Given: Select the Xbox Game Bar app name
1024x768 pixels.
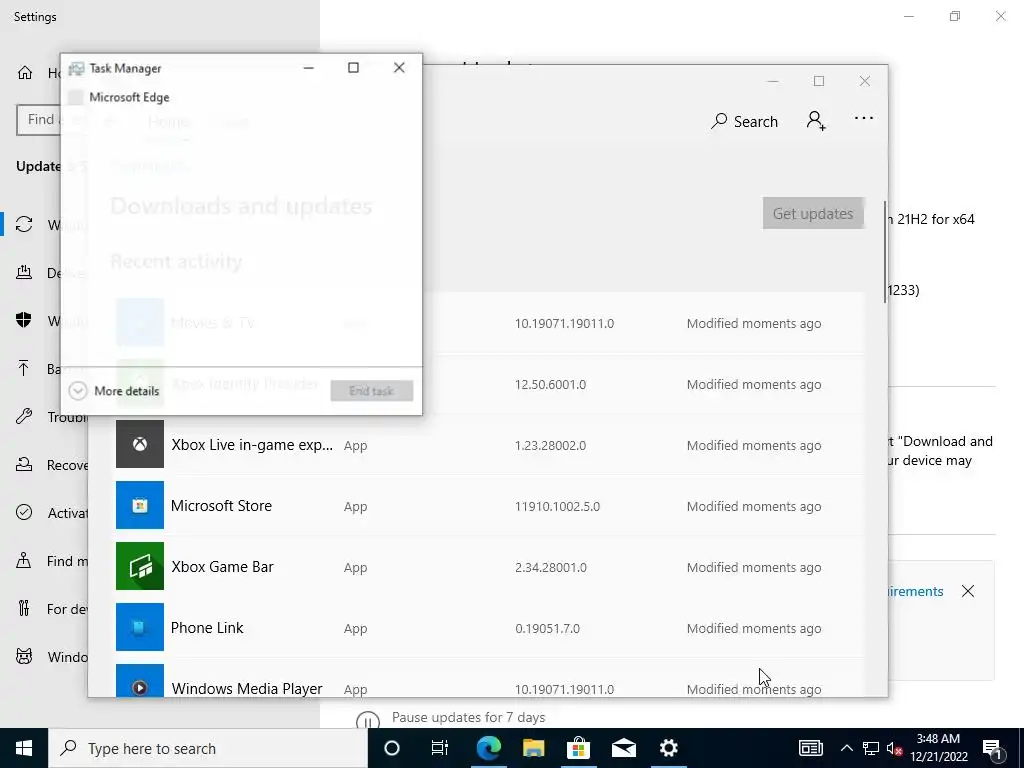Looking at the screenshot, I should 222,566.
